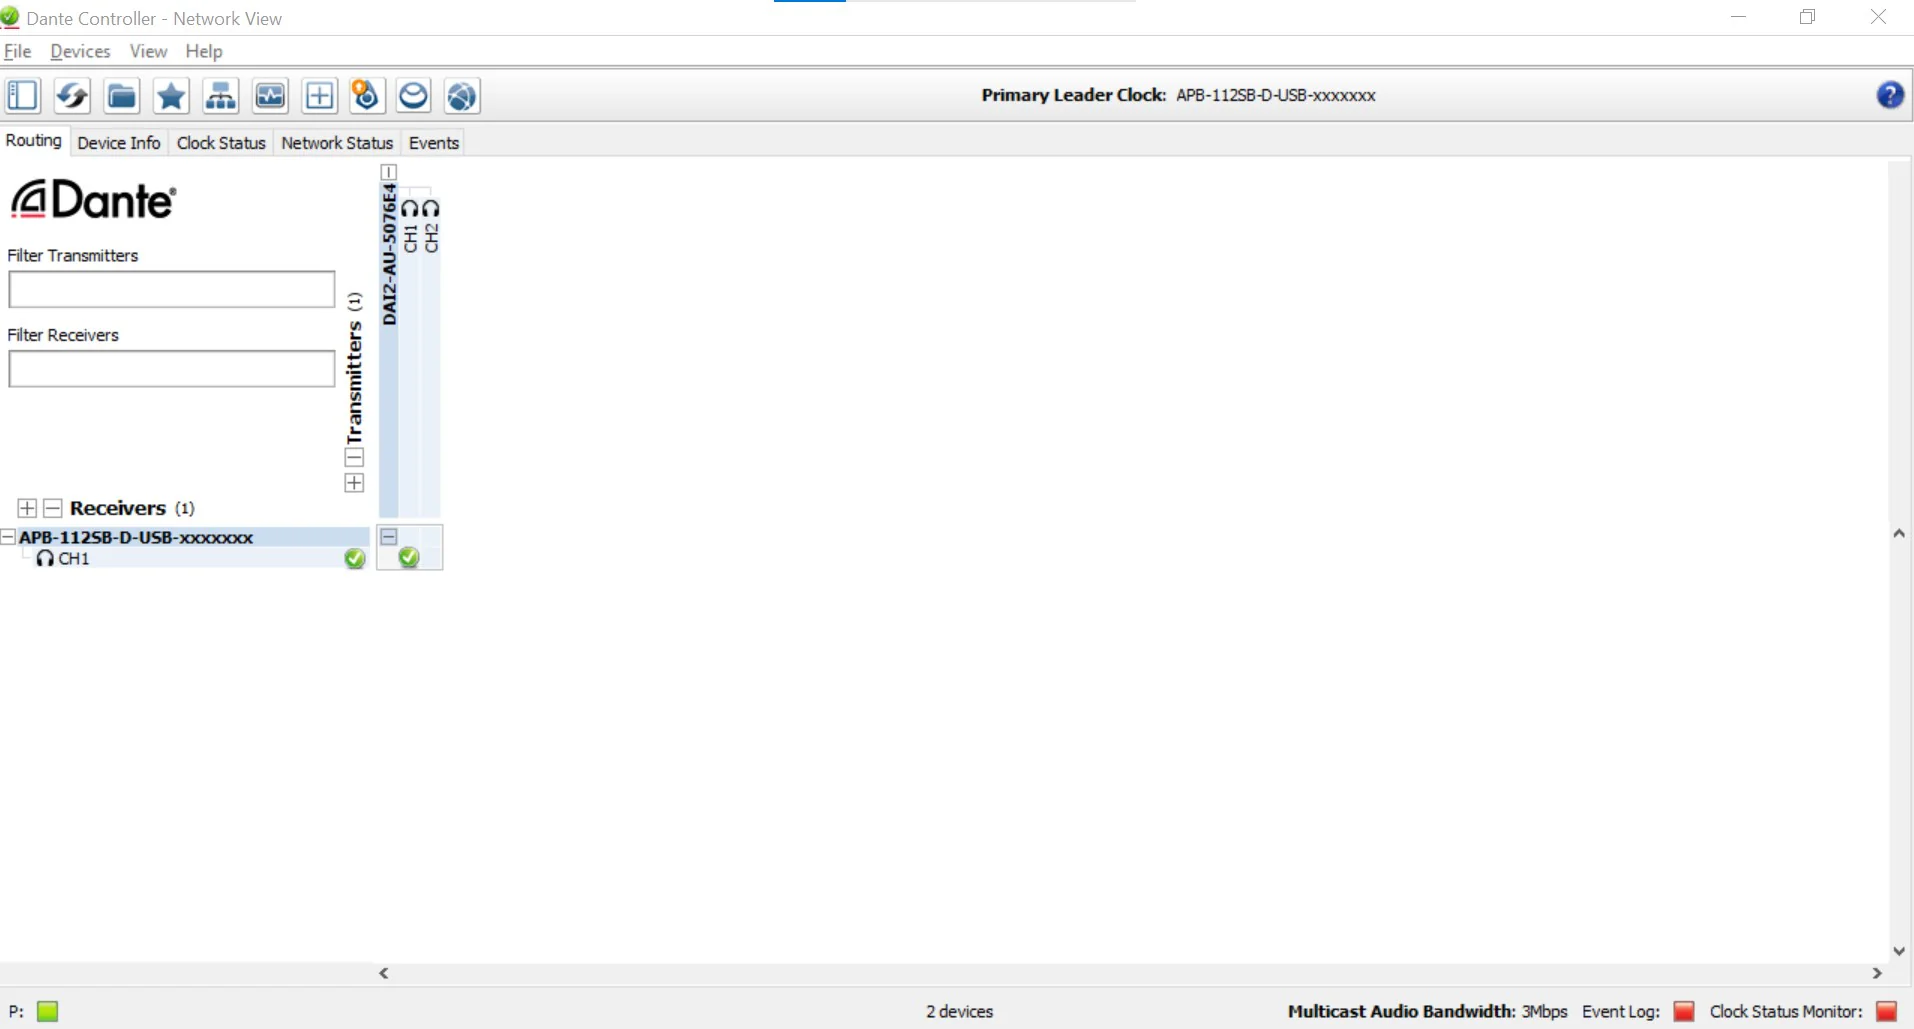Click the Filter Transmitters text field
This screenshot has height=1029, width=1914.
[x=171, y=289]
